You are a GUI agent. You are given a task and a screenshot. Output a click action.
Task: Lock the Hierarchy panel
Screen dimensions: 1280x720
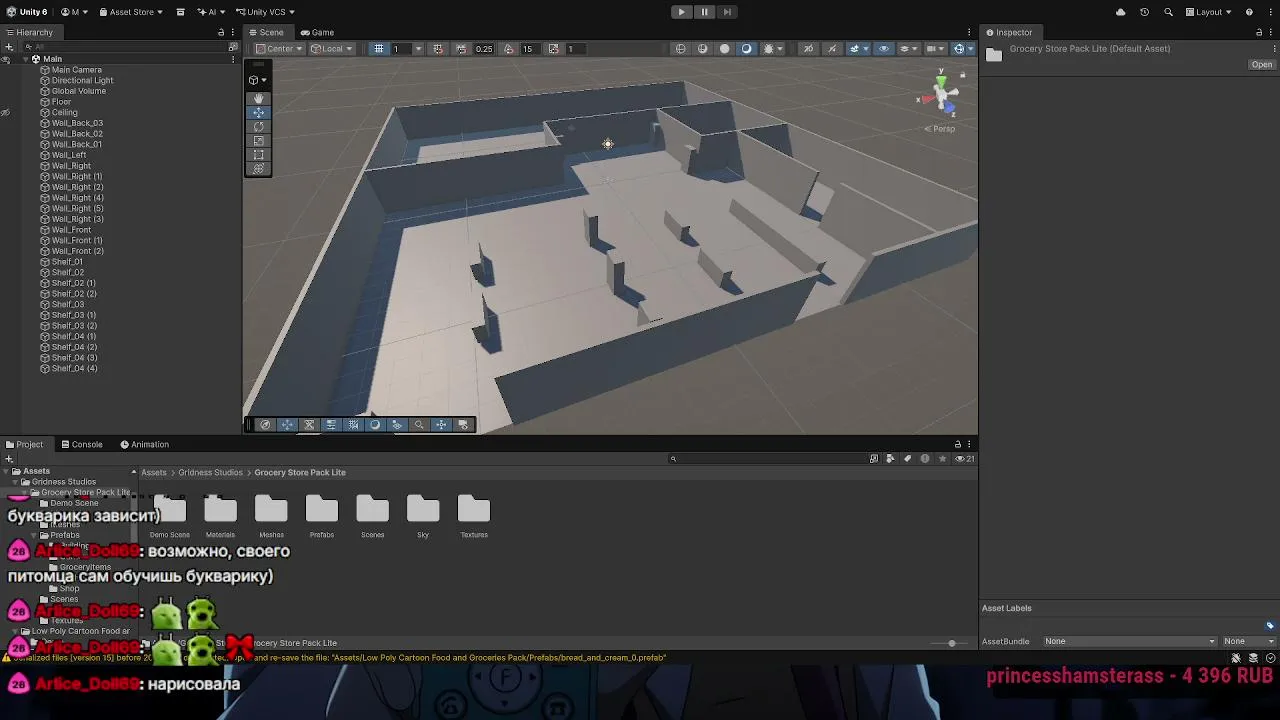(221, 32)
